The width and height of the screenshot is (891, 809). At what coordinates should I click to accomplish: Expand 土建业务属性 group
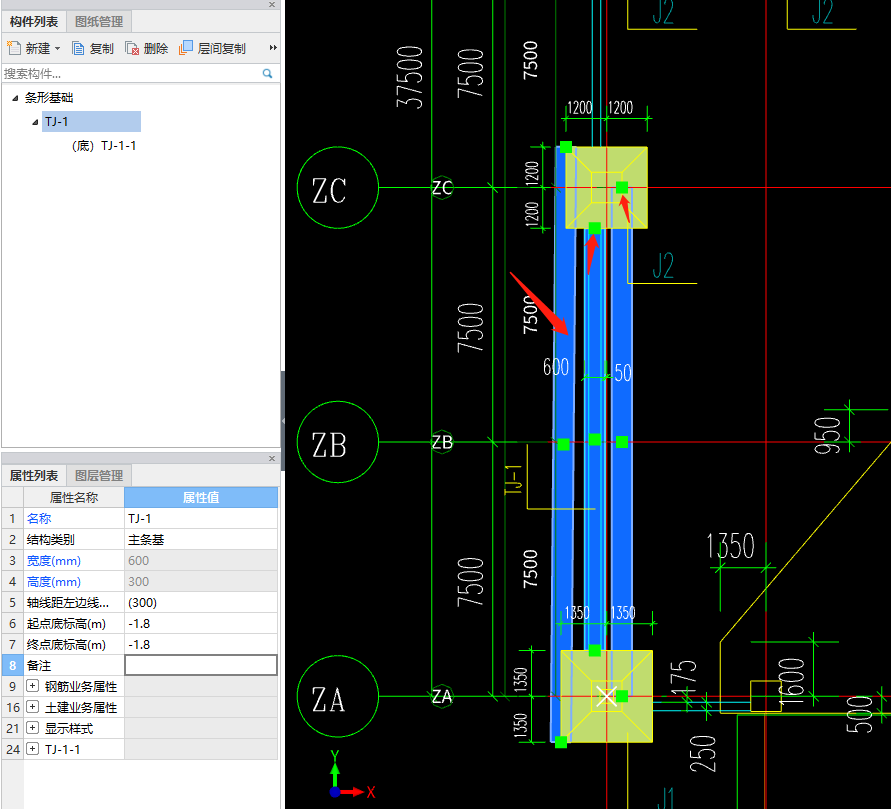pos(33,707)
